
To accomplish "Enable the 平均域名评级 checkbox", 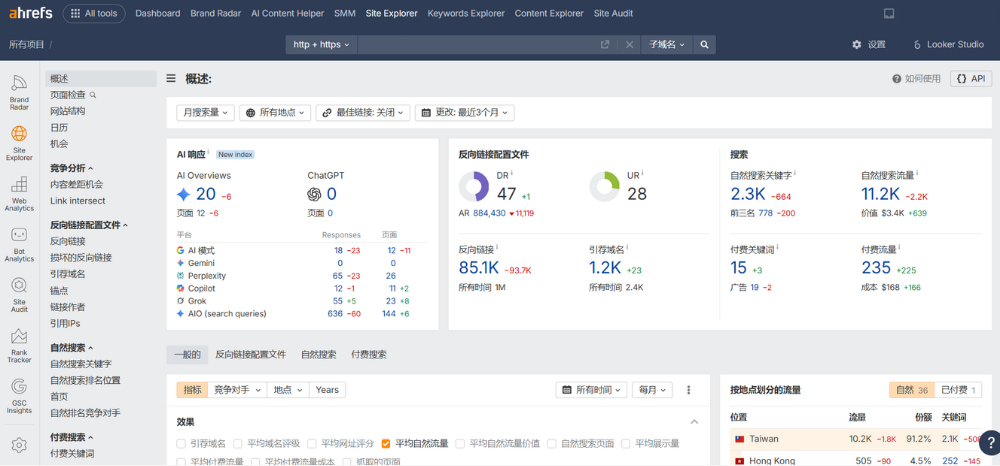I will [237, 443].
